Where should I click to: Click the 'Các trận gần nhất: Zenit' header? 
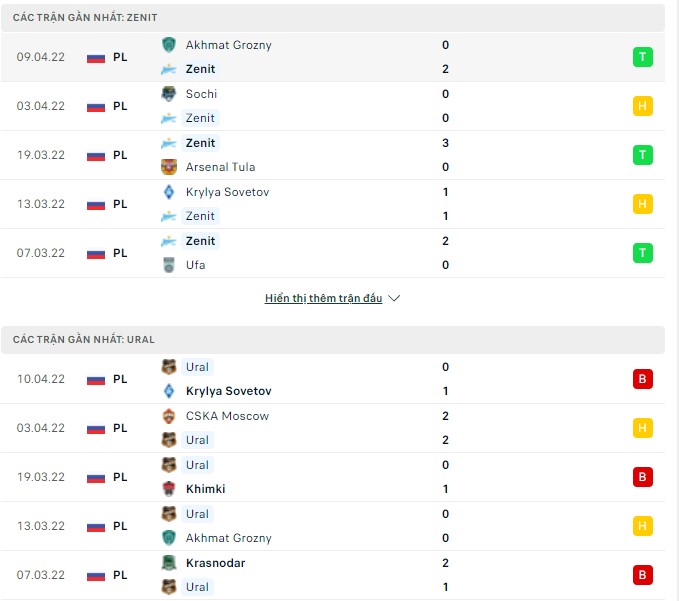pos(85,18)
